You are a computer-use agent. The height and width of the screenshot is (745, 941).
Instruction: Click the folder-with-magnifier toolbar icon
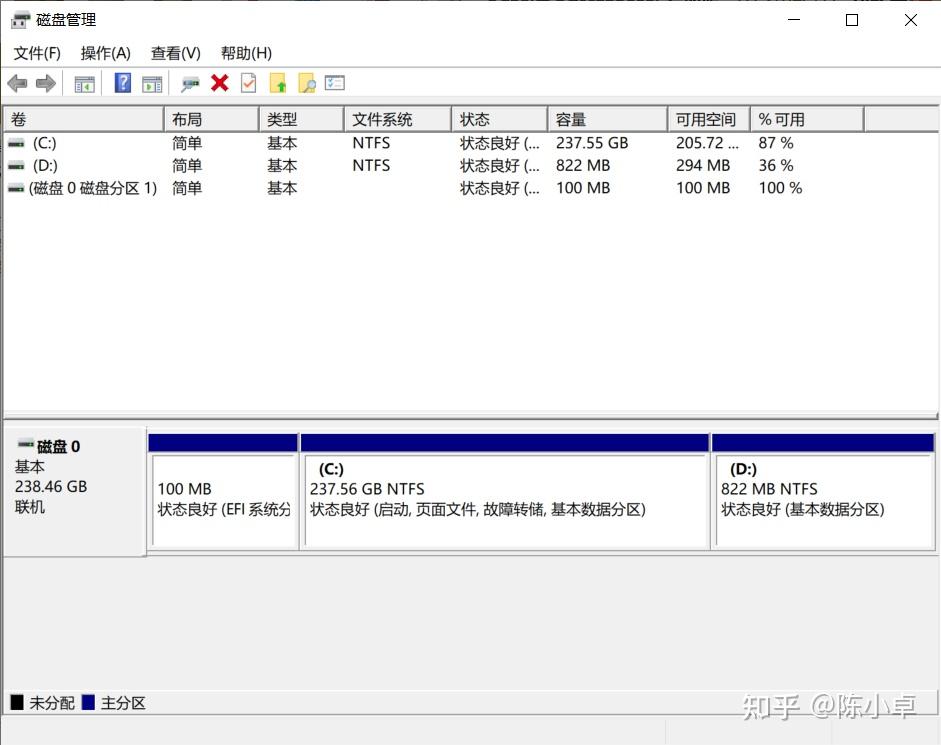(x=306, y=83)
